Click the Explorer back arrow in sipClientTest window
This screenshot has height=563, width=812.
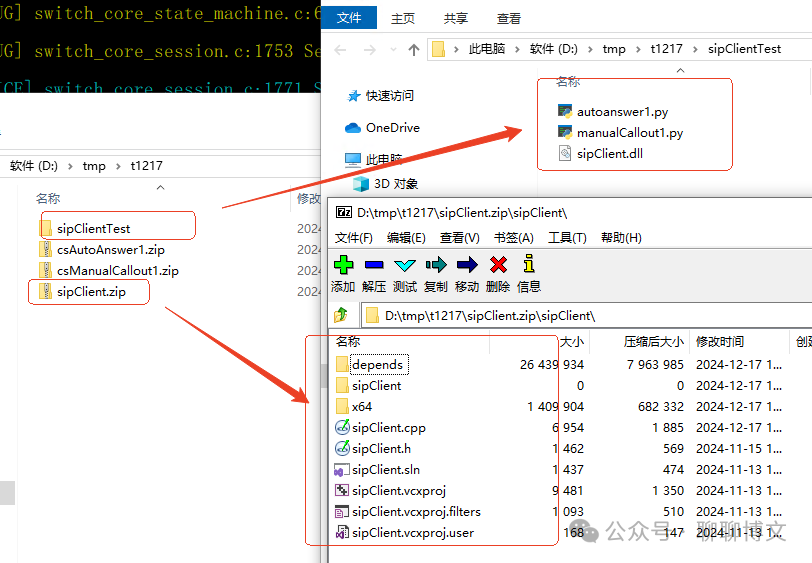(x=340, y=50)
